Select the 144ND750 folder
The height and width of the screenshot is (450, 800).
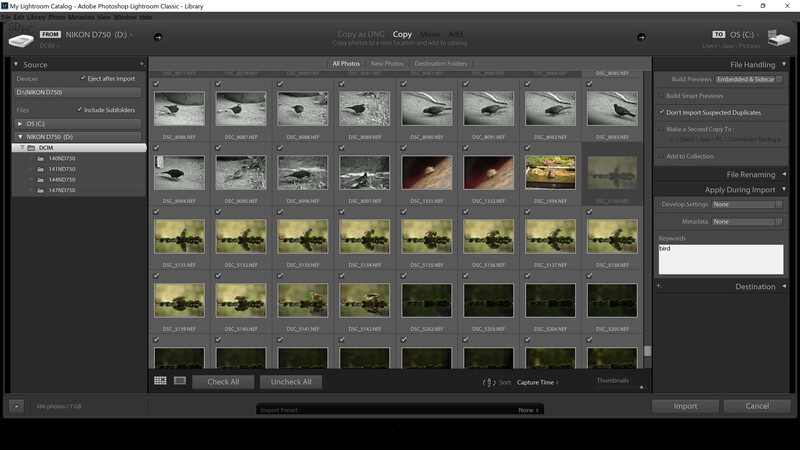pyautogui.click(x=62, y=180)
